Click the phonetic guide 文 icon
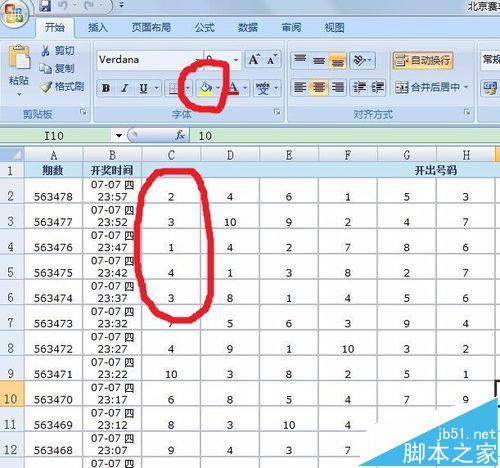500x468 pixels. (x=263, y=88)
